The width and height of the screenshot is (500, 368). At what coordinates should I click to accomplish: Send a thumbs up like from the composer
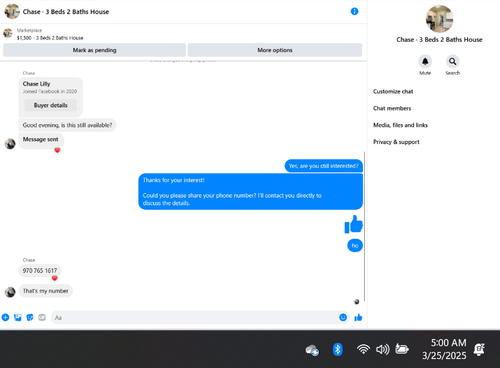[x=358, y=317]
